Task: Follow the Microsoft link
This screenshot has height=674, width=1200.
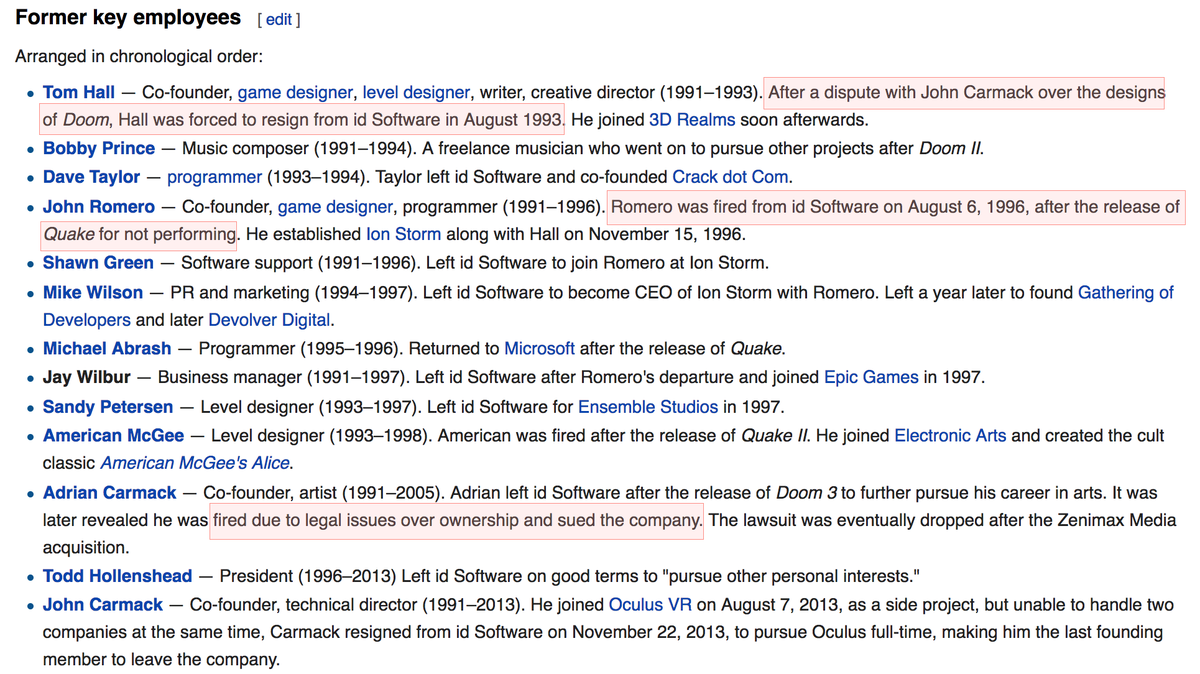Action: [x=539, y=349]
